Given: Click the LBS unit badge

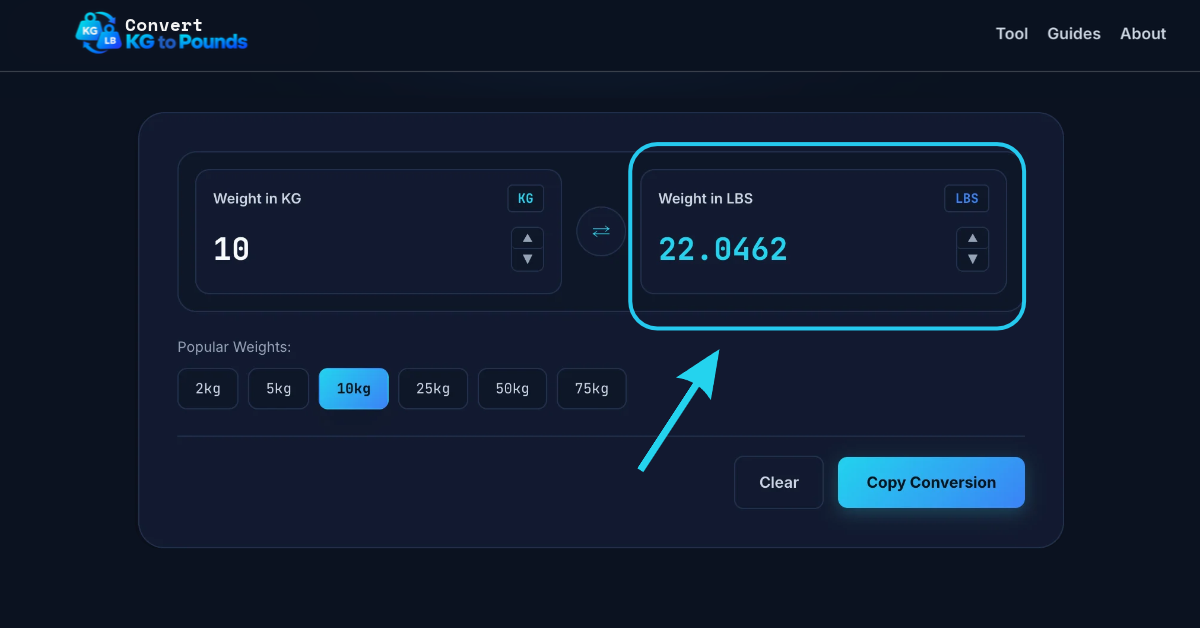Looking at the screenshot, I should pyautogui.click(x=967, y=198).
